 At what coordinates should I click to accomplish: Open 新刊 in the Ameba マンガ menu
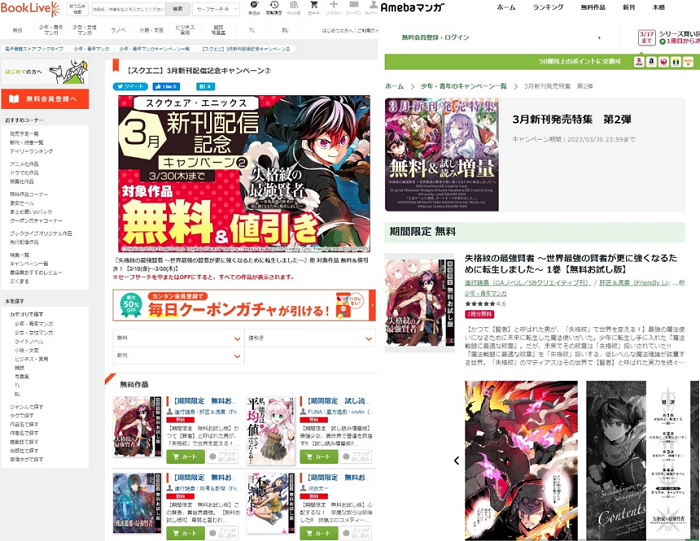point(629,7)
